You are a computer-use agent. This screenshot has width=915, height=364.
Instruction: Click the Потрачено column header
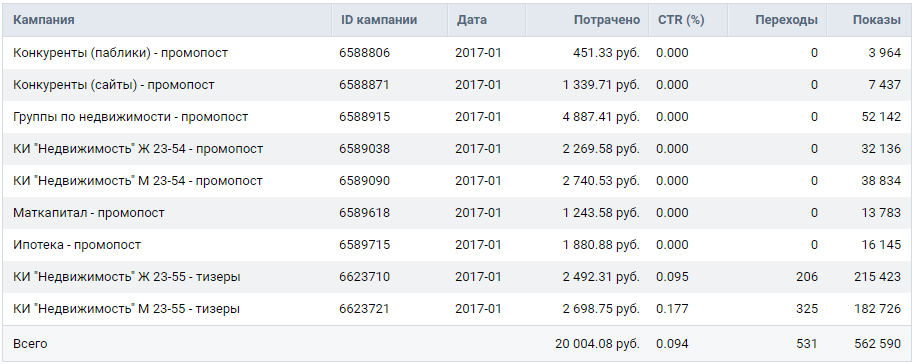tap(607, 20)
